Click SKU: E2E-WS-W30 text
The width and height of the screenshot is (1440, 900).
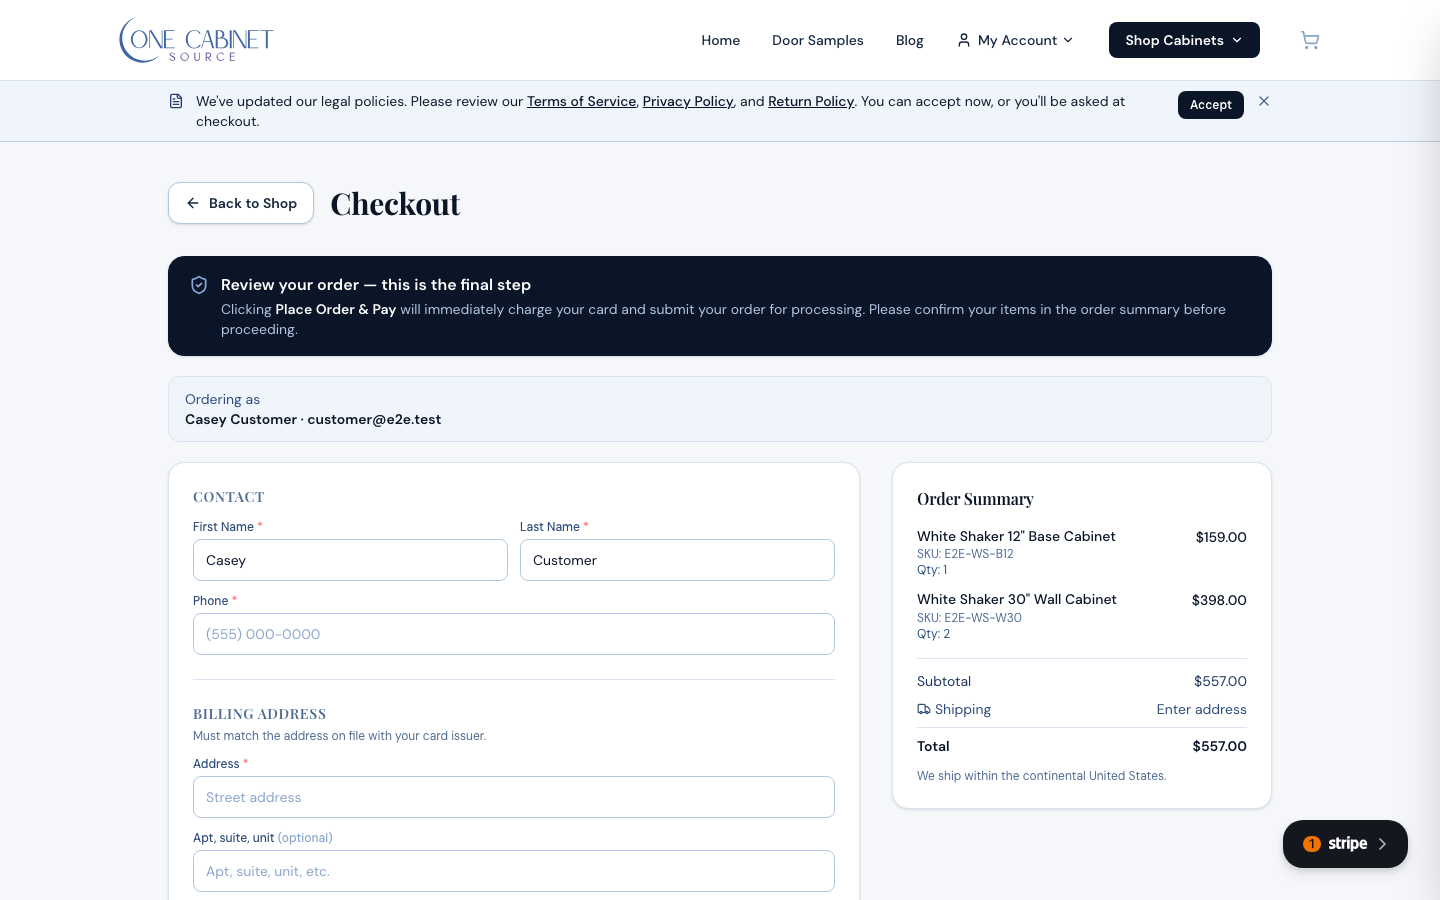coord(969,618)
